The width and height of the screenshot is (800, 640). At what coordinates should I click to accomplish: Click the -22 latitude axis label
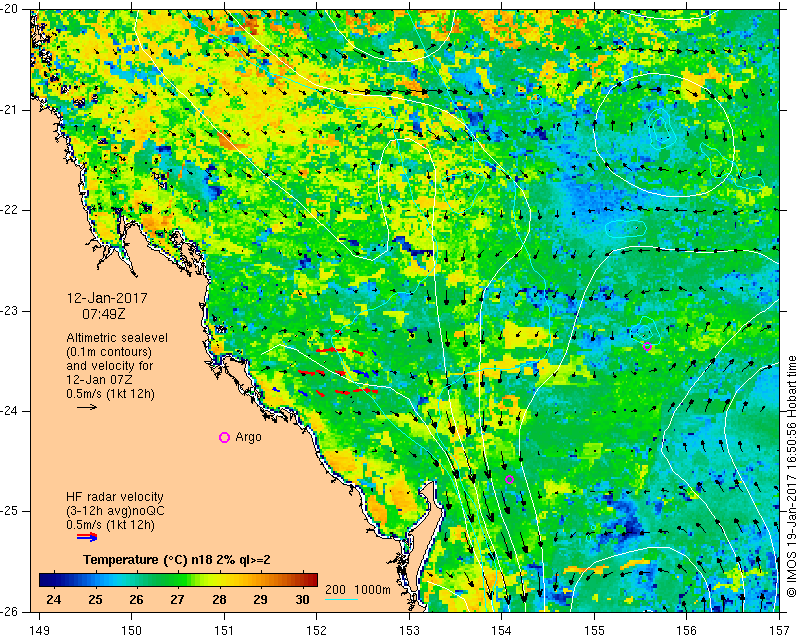11,210
